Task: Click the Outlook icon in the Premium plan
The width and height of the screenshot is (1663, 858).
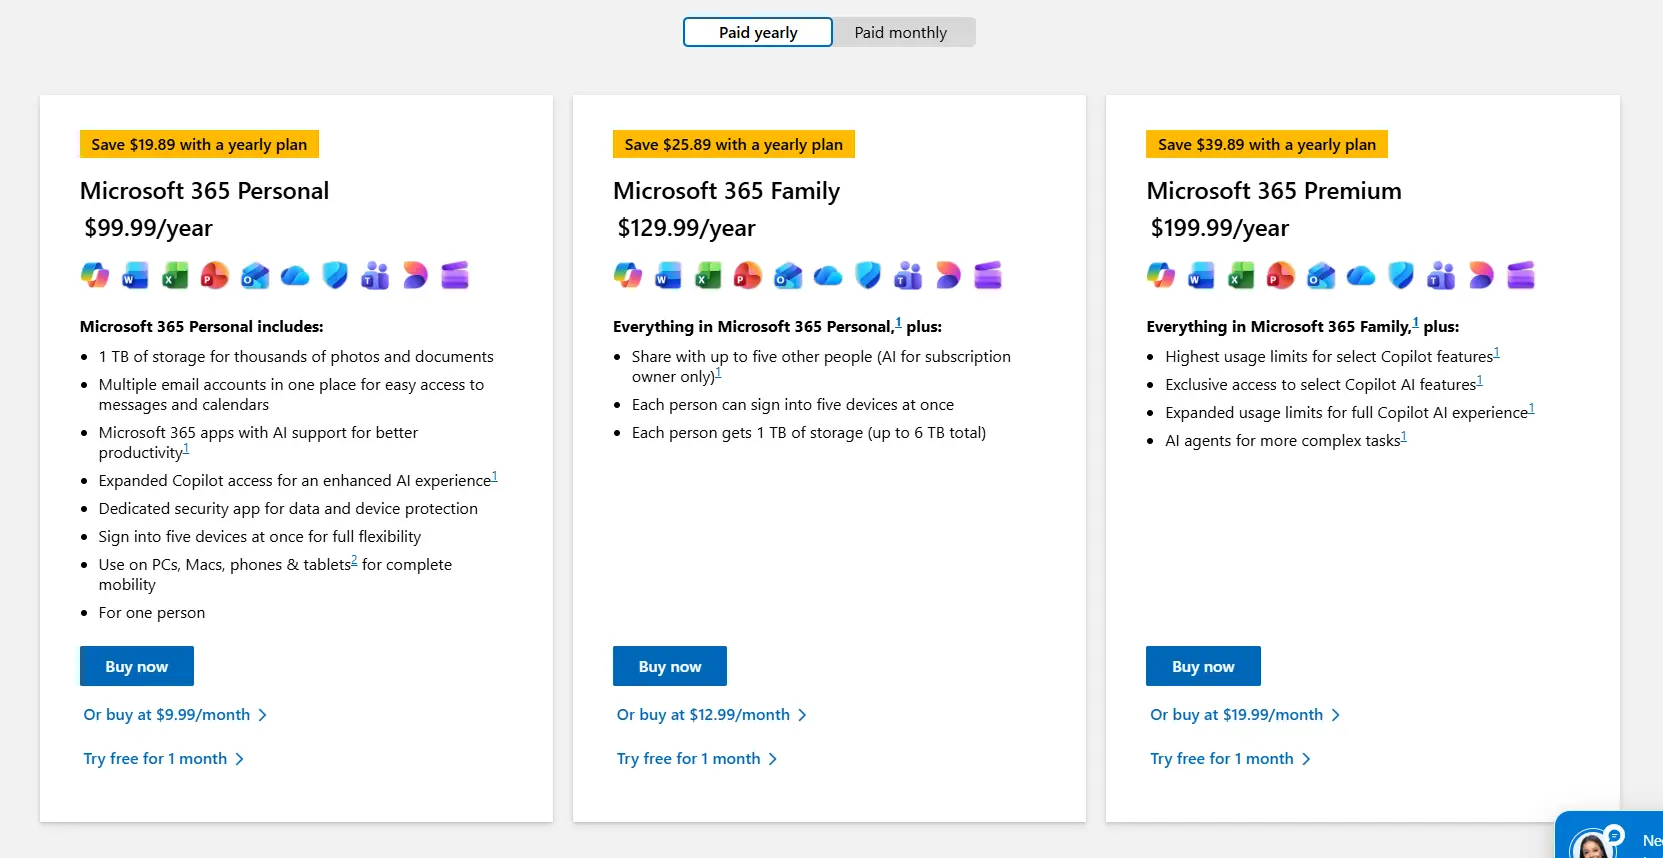Action: pos(1321,275)
